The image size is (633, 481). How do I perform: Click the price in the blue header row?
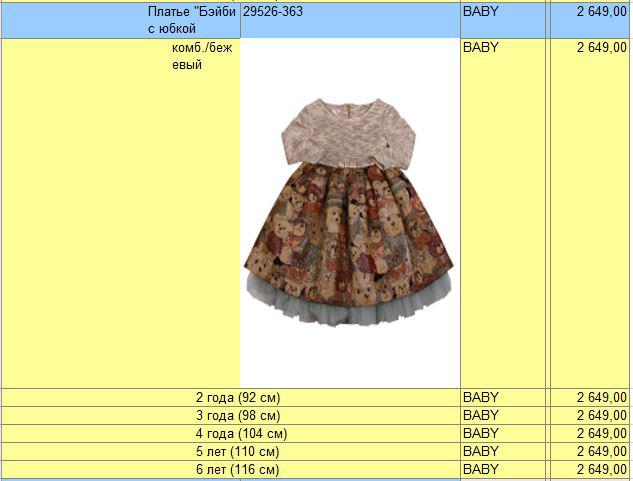pyautogui.click(x=601, y=12)
